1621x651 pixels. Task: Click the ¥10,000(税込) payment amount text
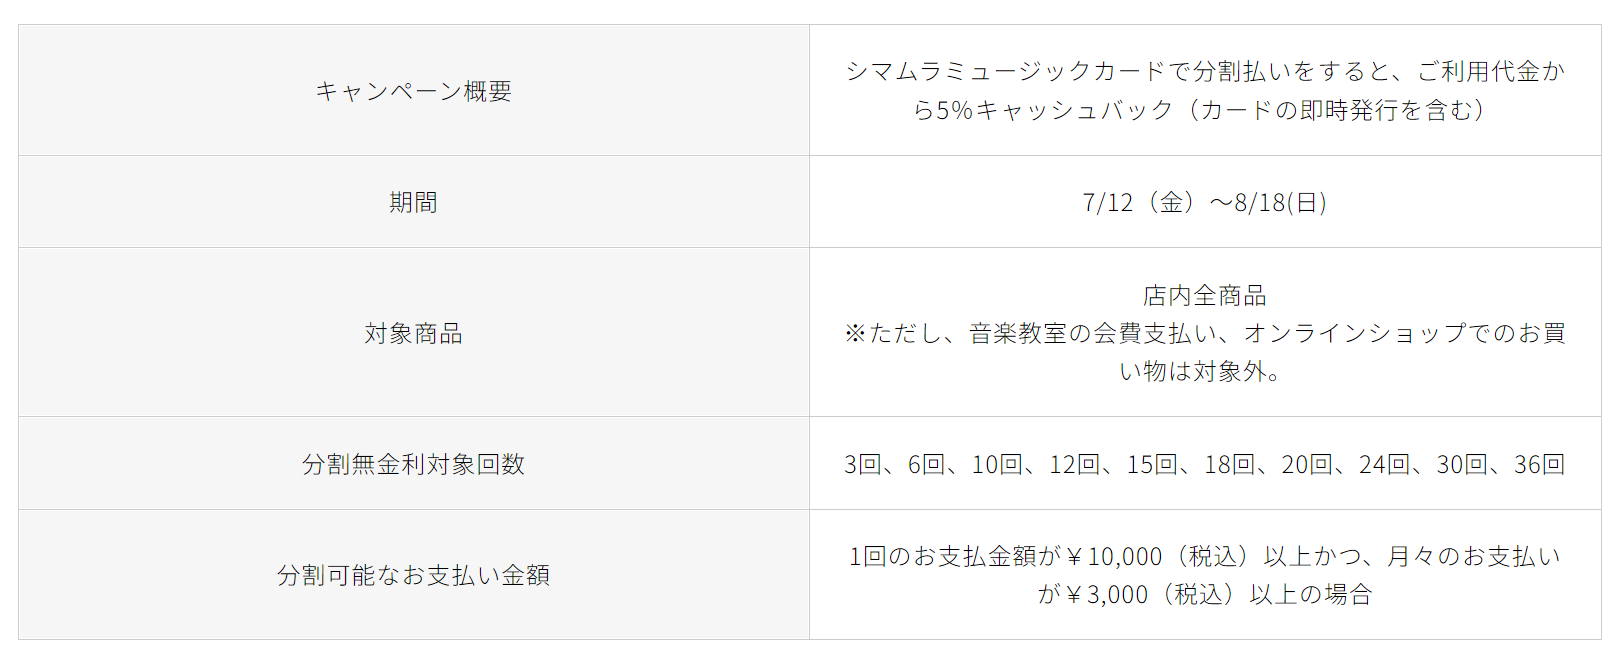click(1158, 557)
